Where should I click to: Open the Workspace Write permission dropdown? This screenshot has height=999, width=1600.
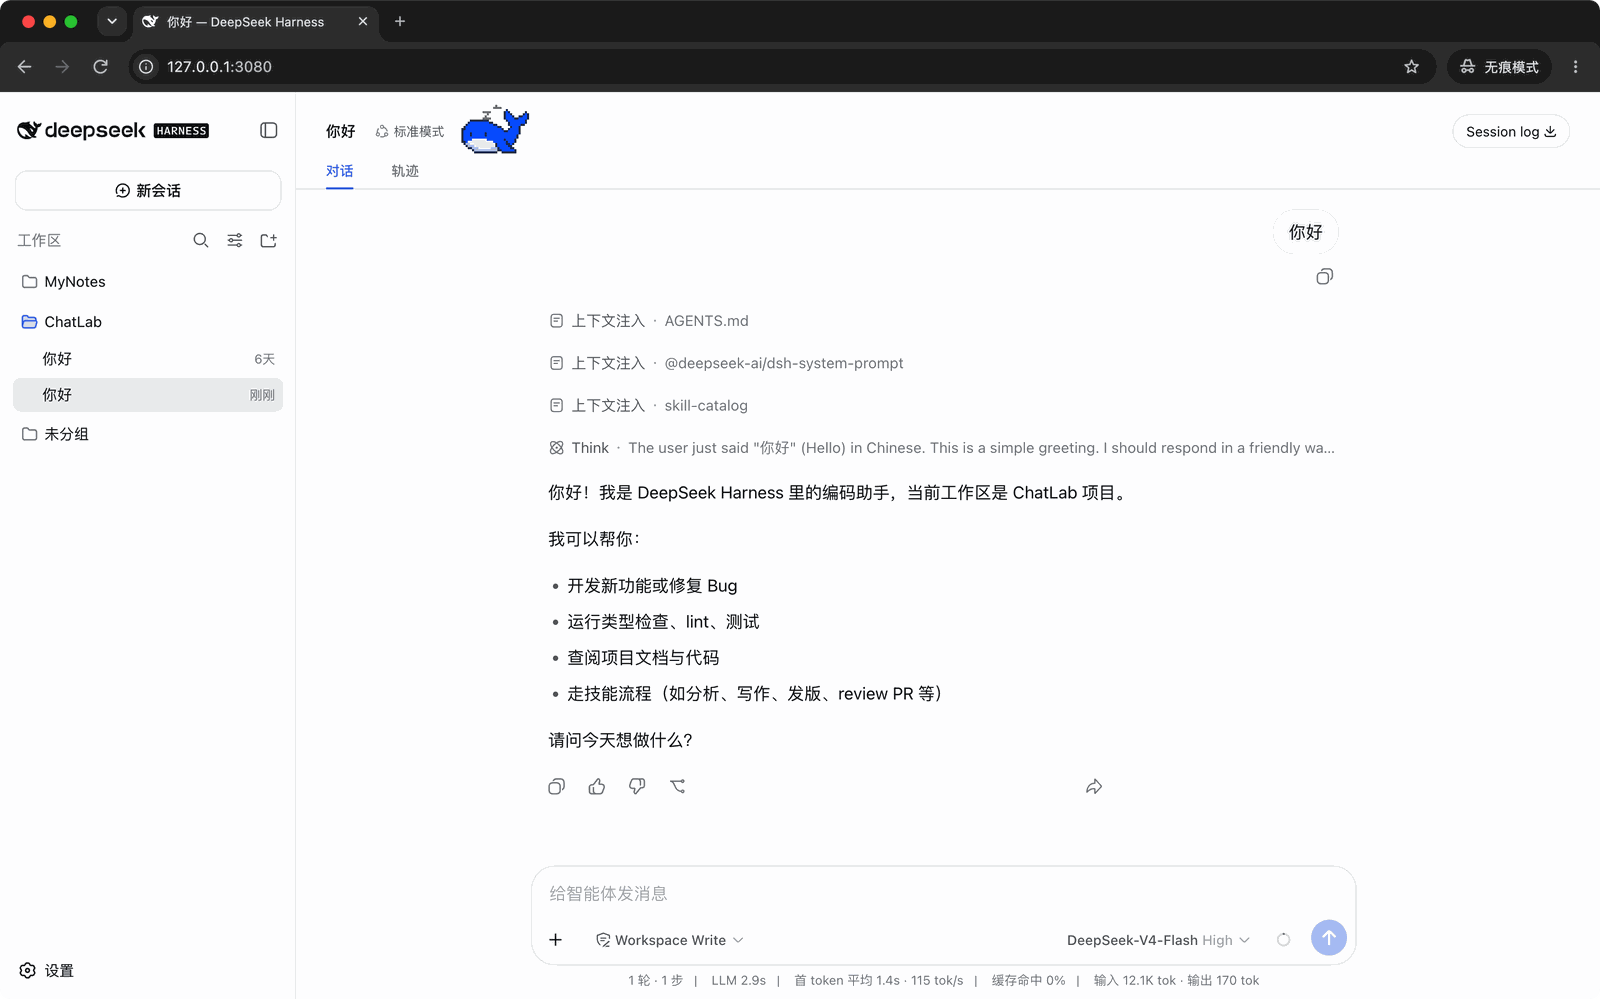click(x=670, y=940)
